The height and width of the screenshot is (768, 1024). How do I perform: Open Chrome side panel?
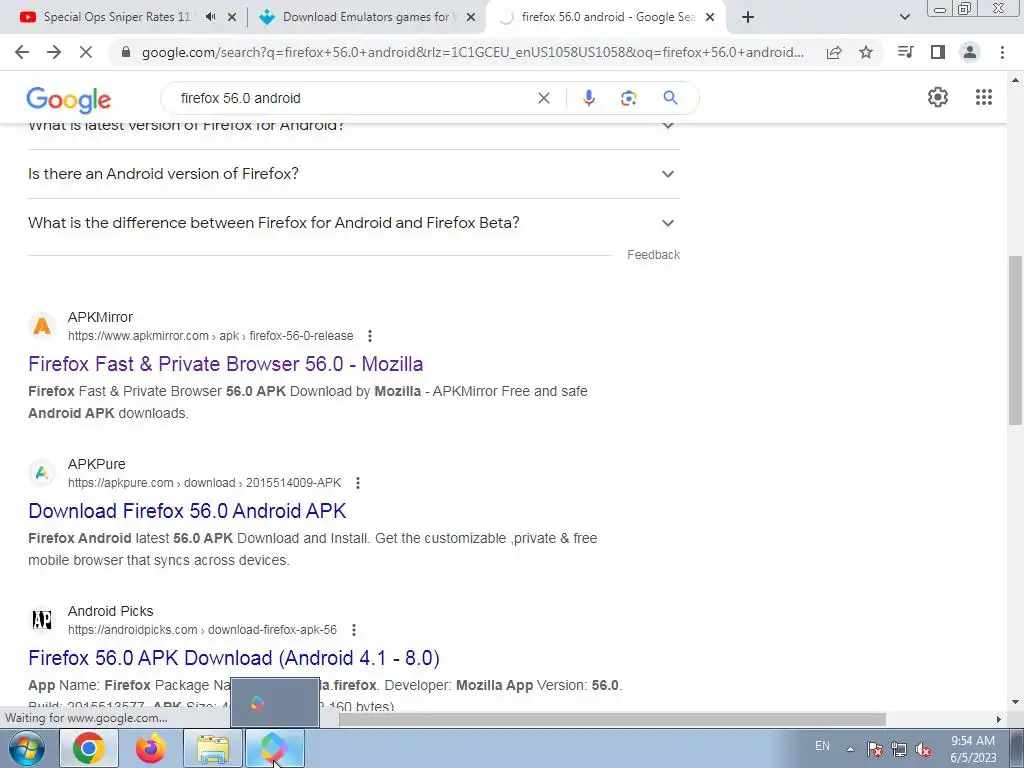[938, 52]
